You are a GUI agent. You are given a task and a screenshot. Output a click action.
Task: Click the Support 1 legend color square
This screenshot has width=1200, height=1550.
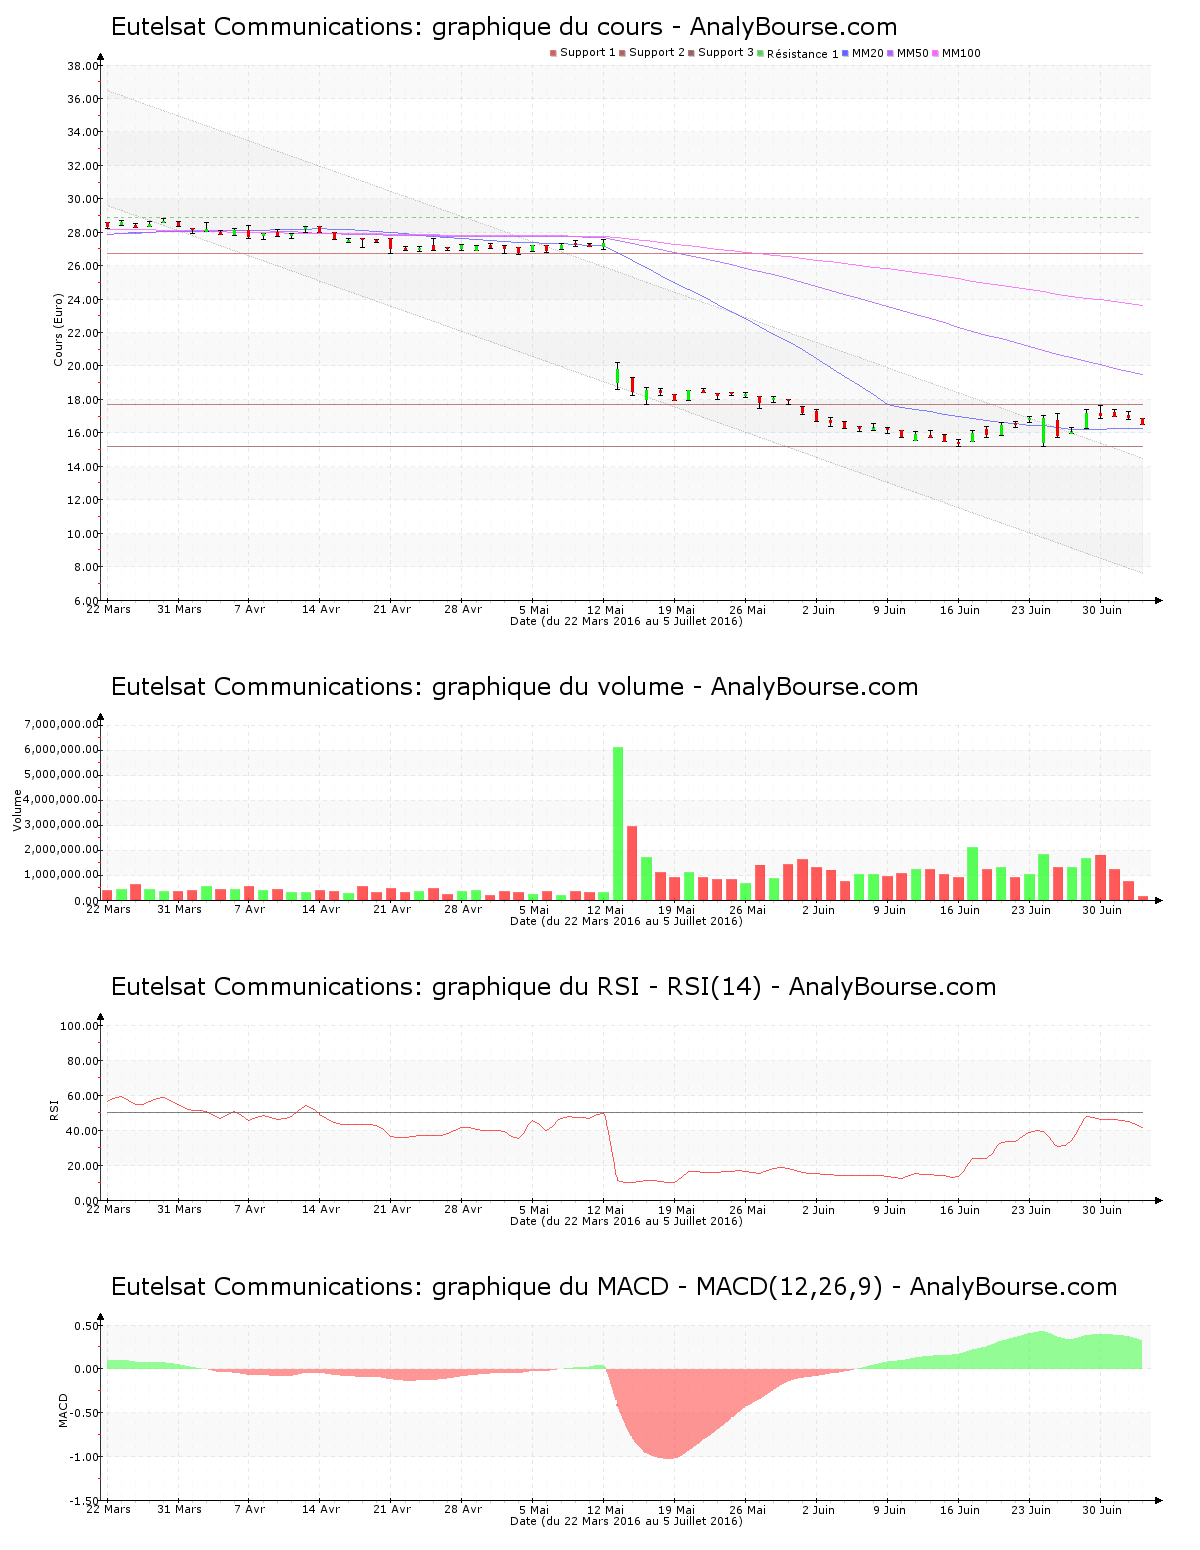(x=553, y=53)
